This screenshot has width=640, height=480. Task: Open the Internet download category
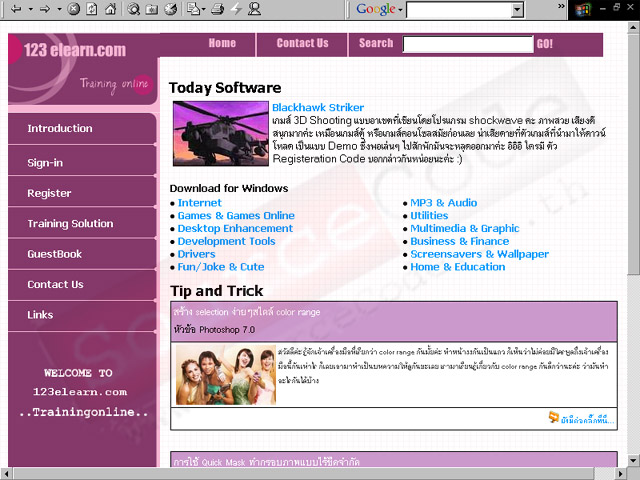point(200,203)
